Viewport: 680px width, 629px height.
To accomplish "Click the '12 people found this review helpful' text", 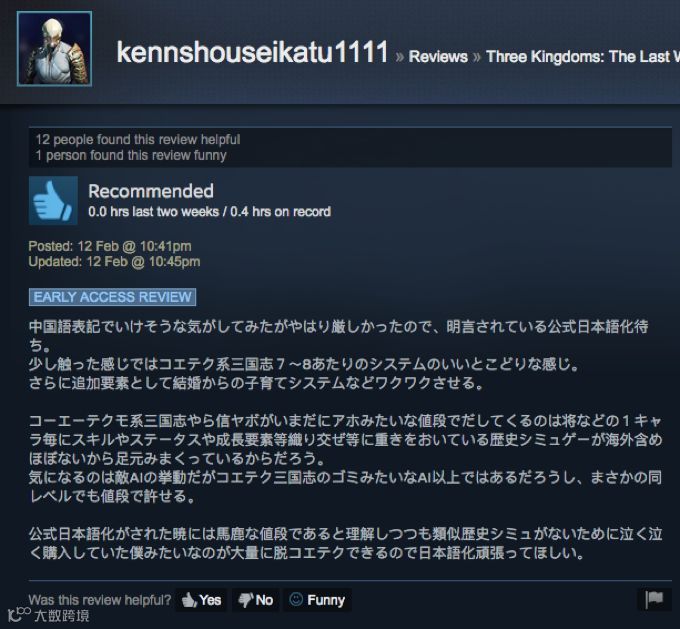I will pos(138,140).
